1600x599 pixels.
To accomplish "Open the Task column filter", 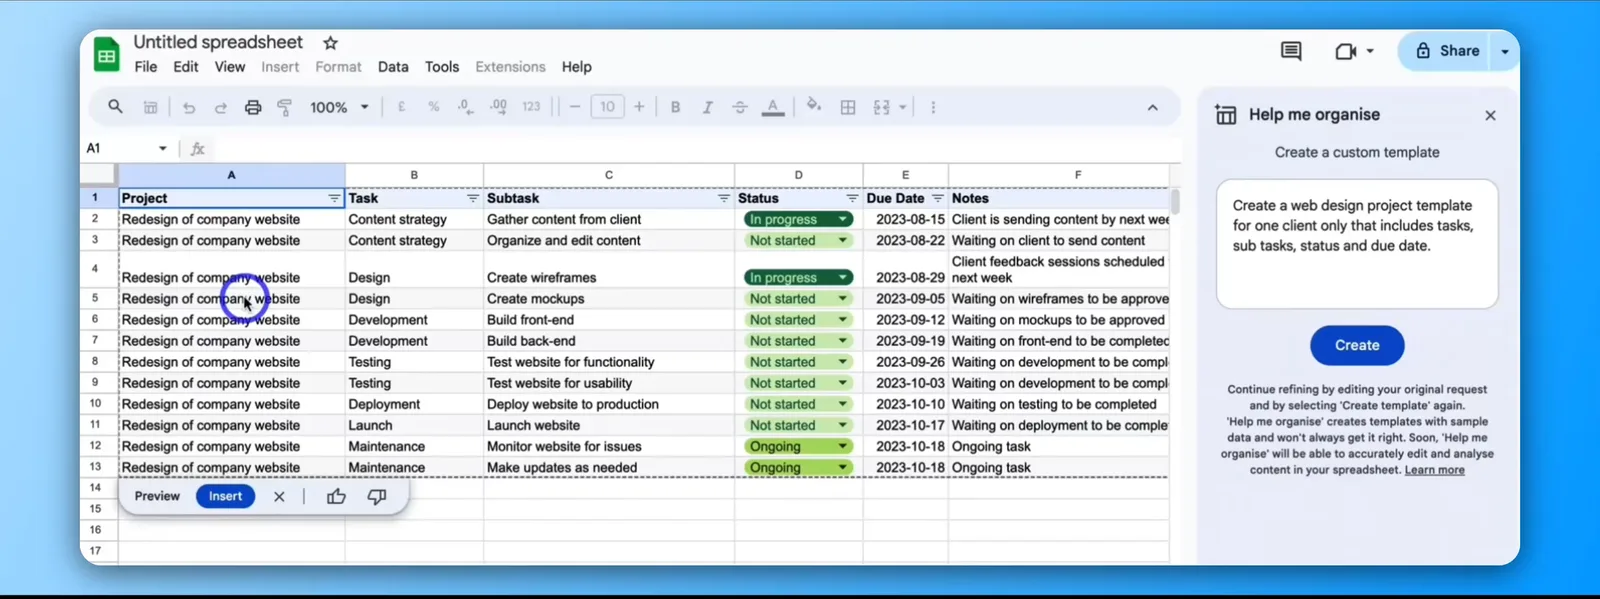I will pyautogui.click(x=473, y=198).
